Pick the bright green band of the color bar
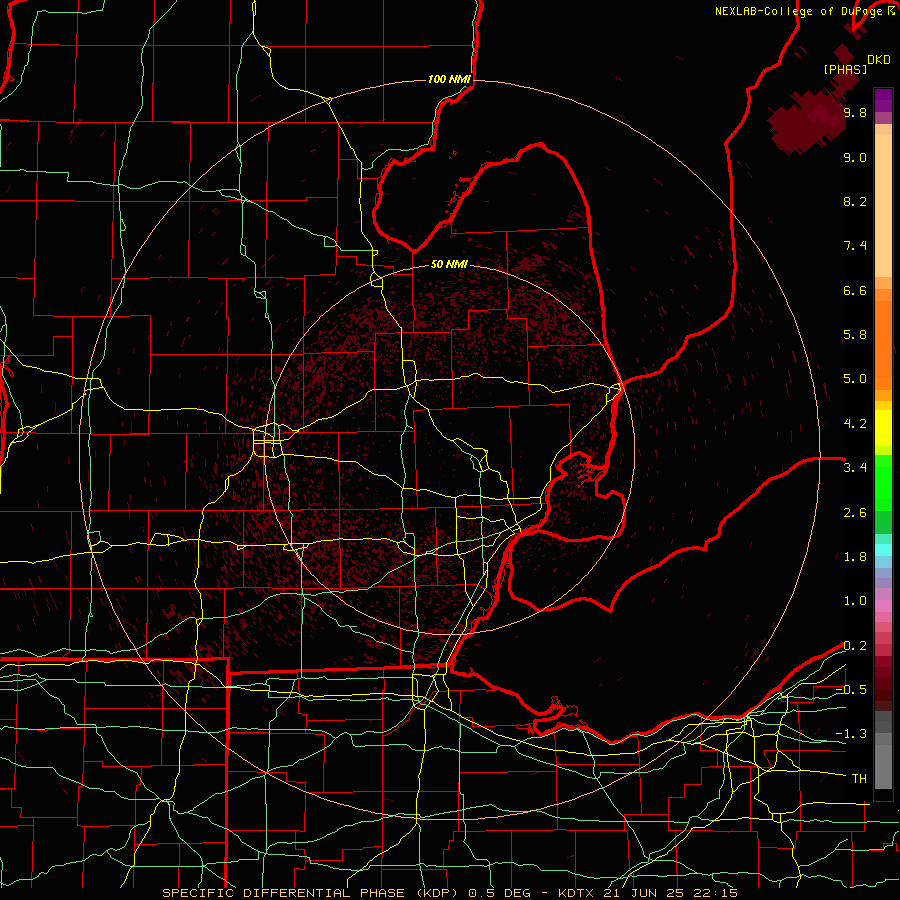The height and width of the screenshot is (900, 900). click(x=883, y=482)
